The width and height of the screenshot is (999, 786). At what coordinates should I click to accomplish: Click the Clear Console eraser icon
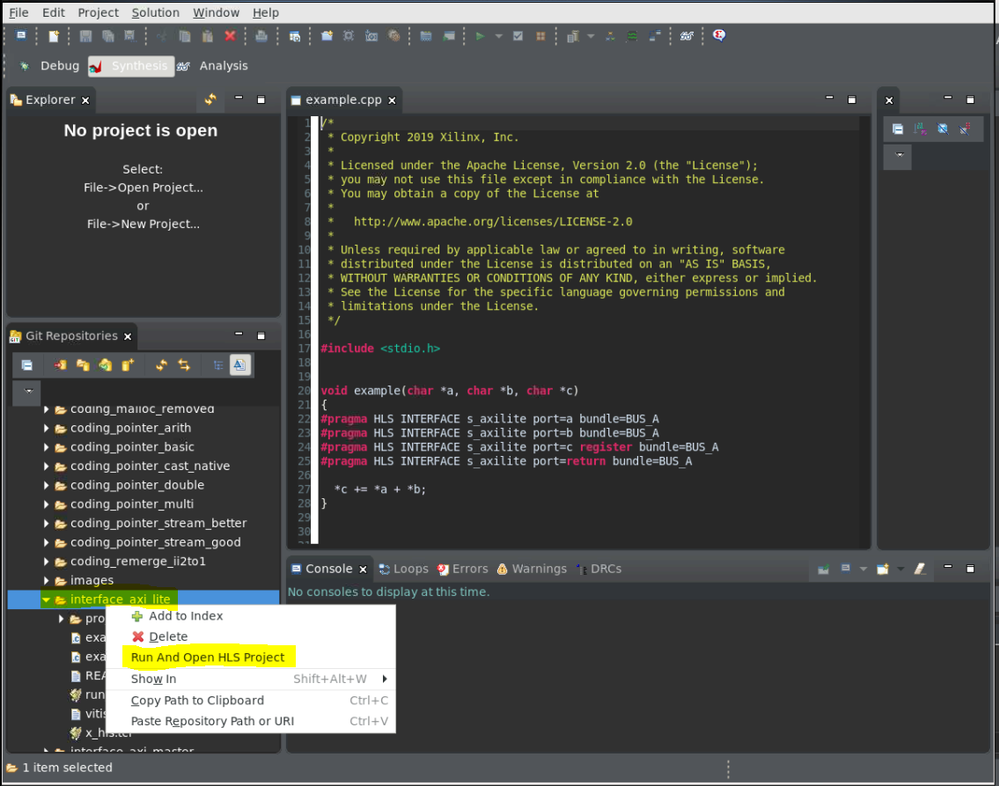919,569
